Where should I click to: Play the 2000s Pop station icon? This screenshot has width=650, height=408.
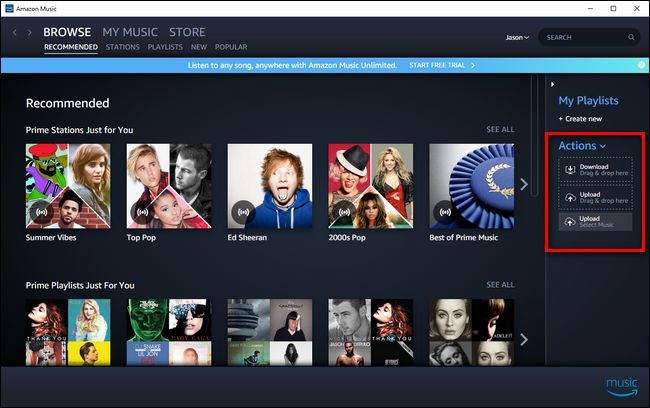[x=344, y=212]
